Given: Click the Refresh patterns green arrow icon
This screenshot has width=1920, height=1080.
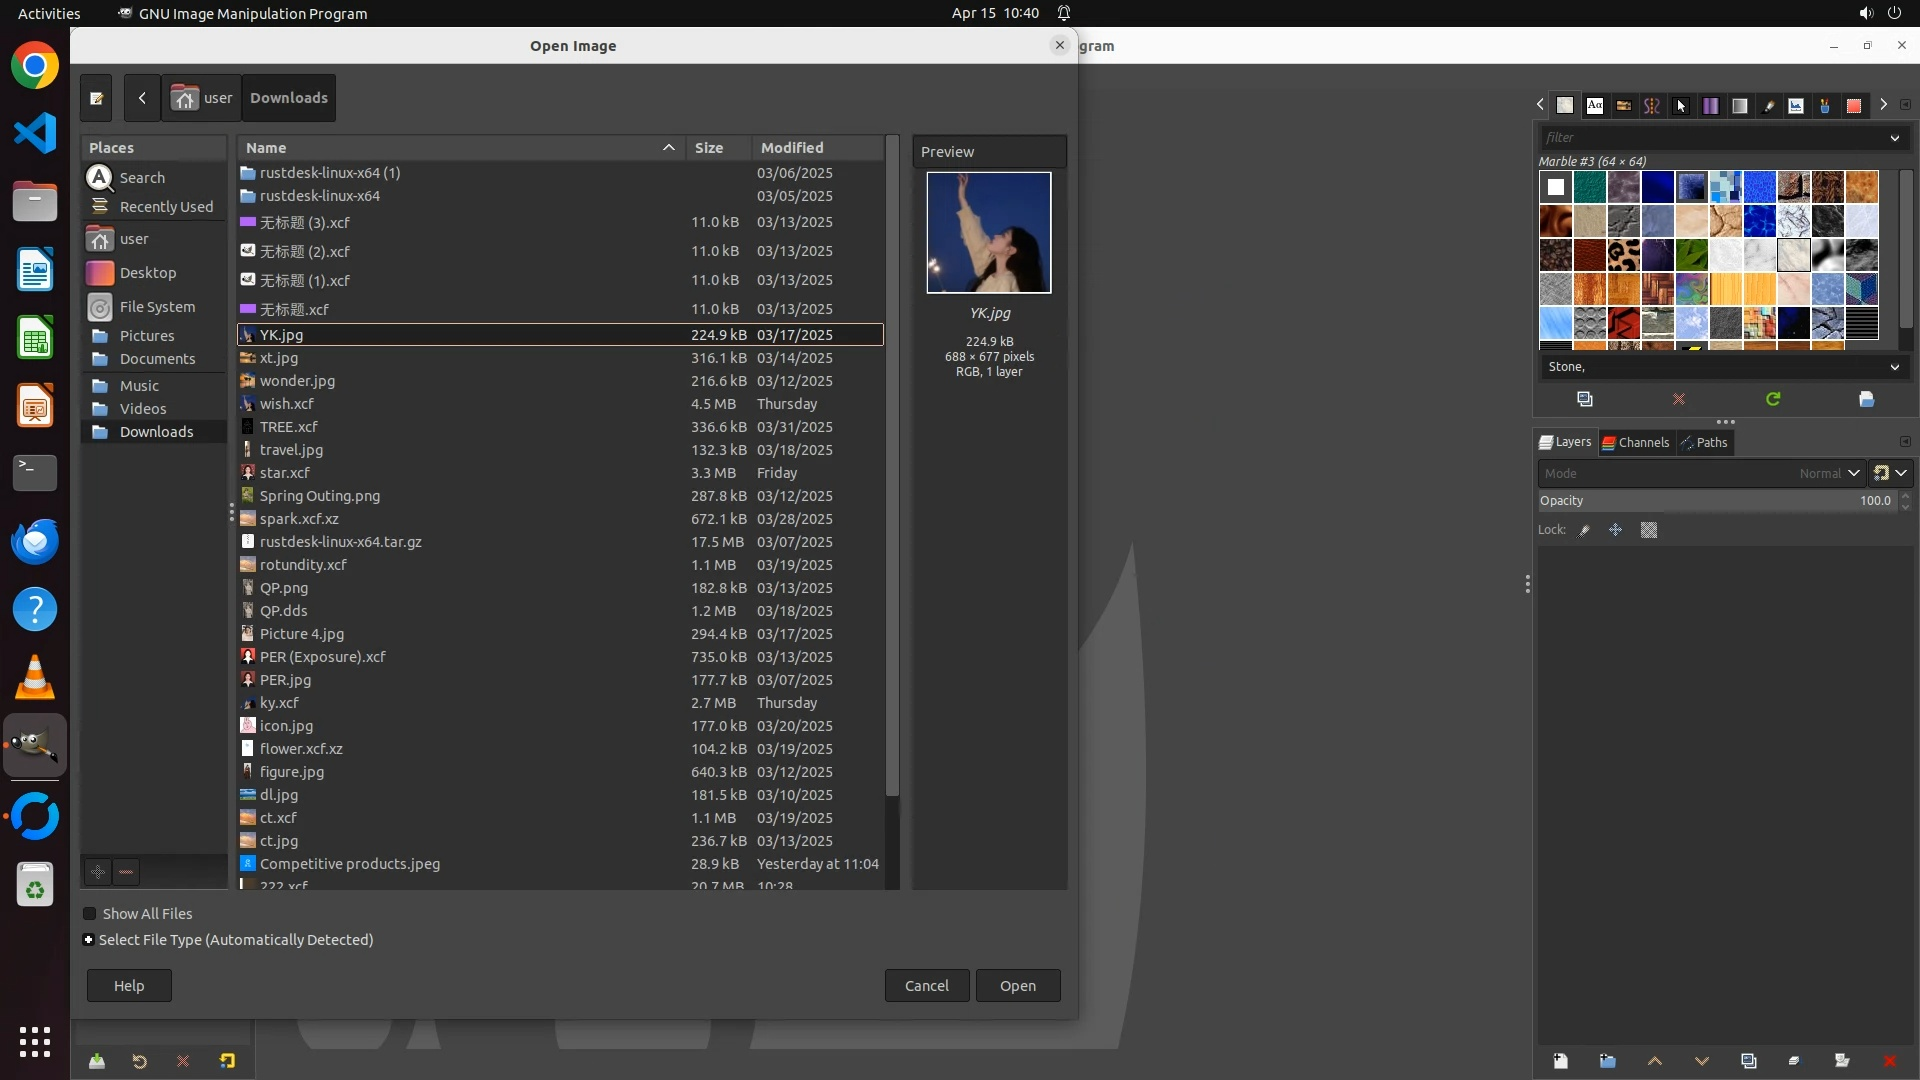Looking at the screenshot, I should (1773, 399).
